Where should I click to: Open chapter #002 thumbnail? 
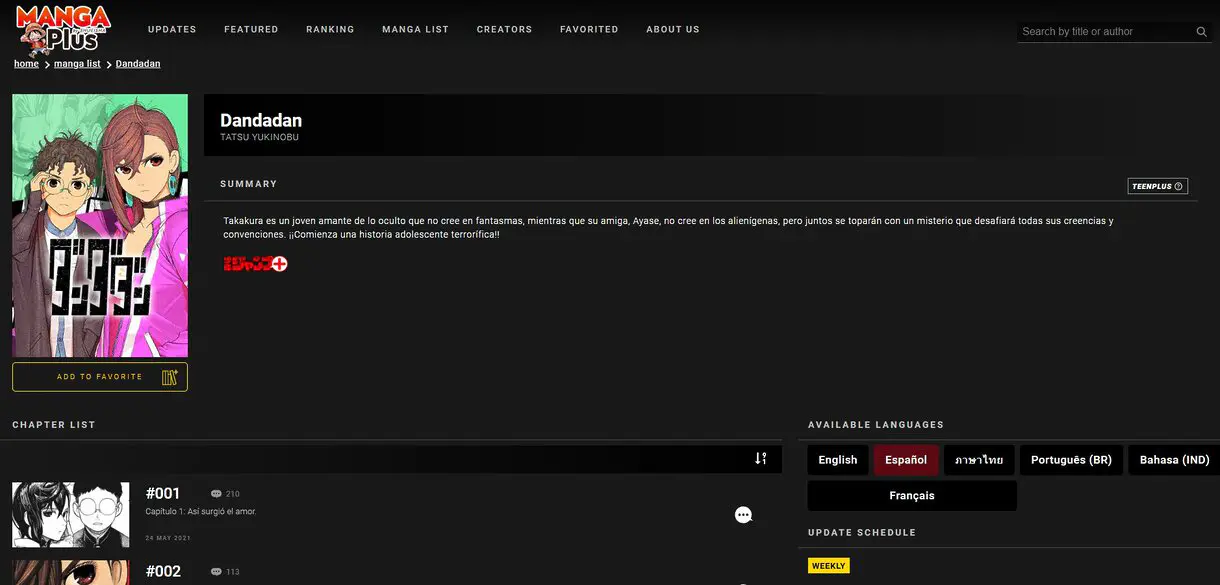click(70, 573)
